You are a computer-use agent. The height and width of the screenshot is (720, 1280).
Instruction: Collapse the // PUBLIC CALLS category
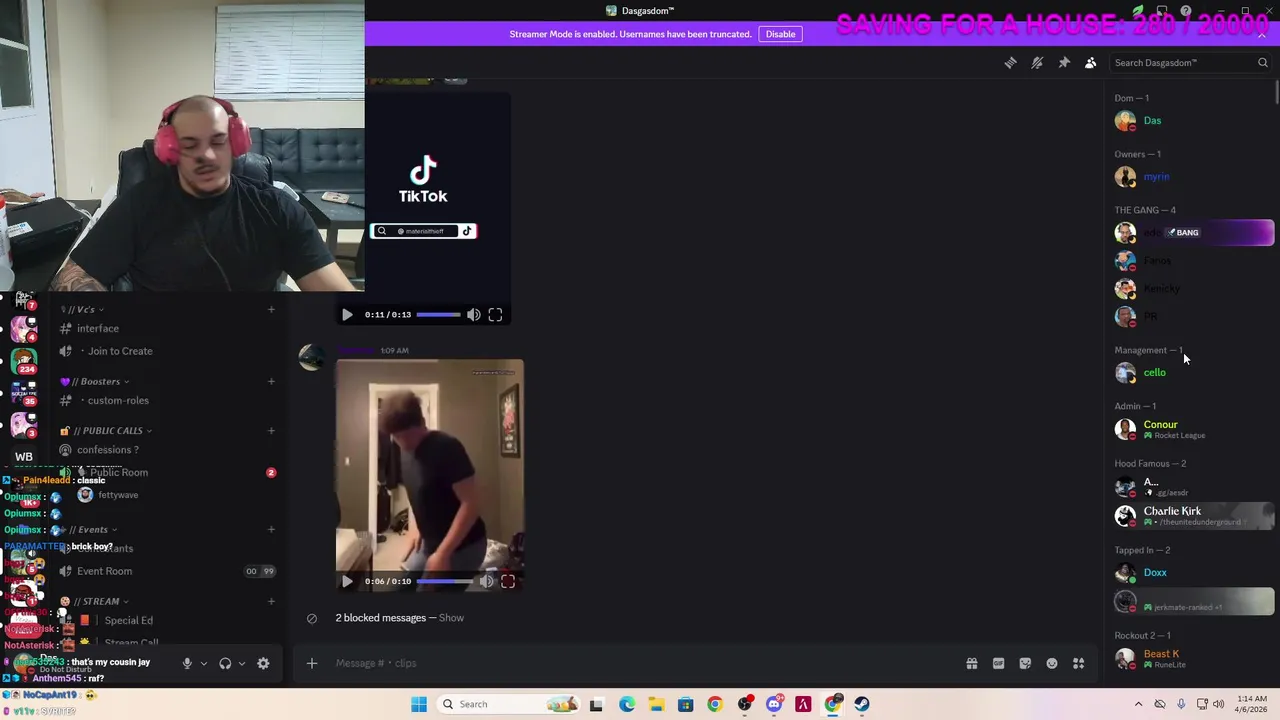[x=106, y=431]
